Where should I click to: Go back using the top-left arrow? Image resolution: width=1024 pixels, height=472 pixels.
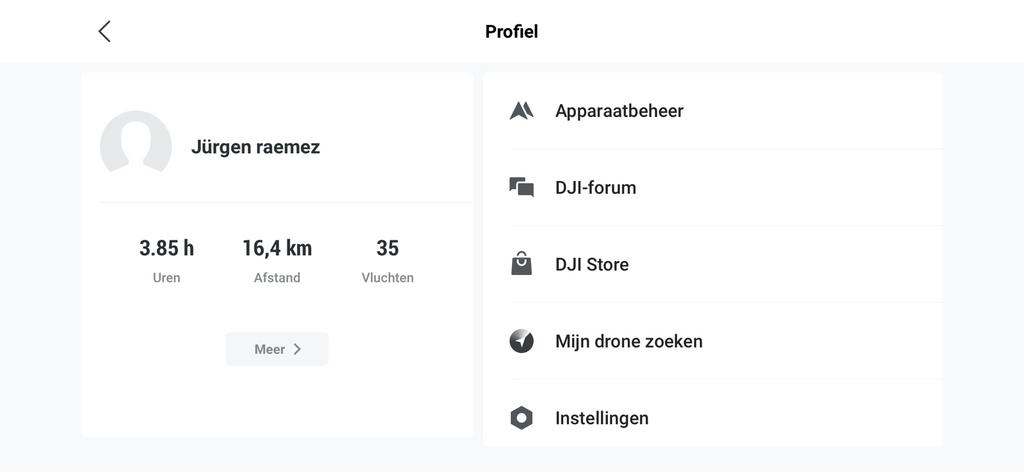point(104,31)
